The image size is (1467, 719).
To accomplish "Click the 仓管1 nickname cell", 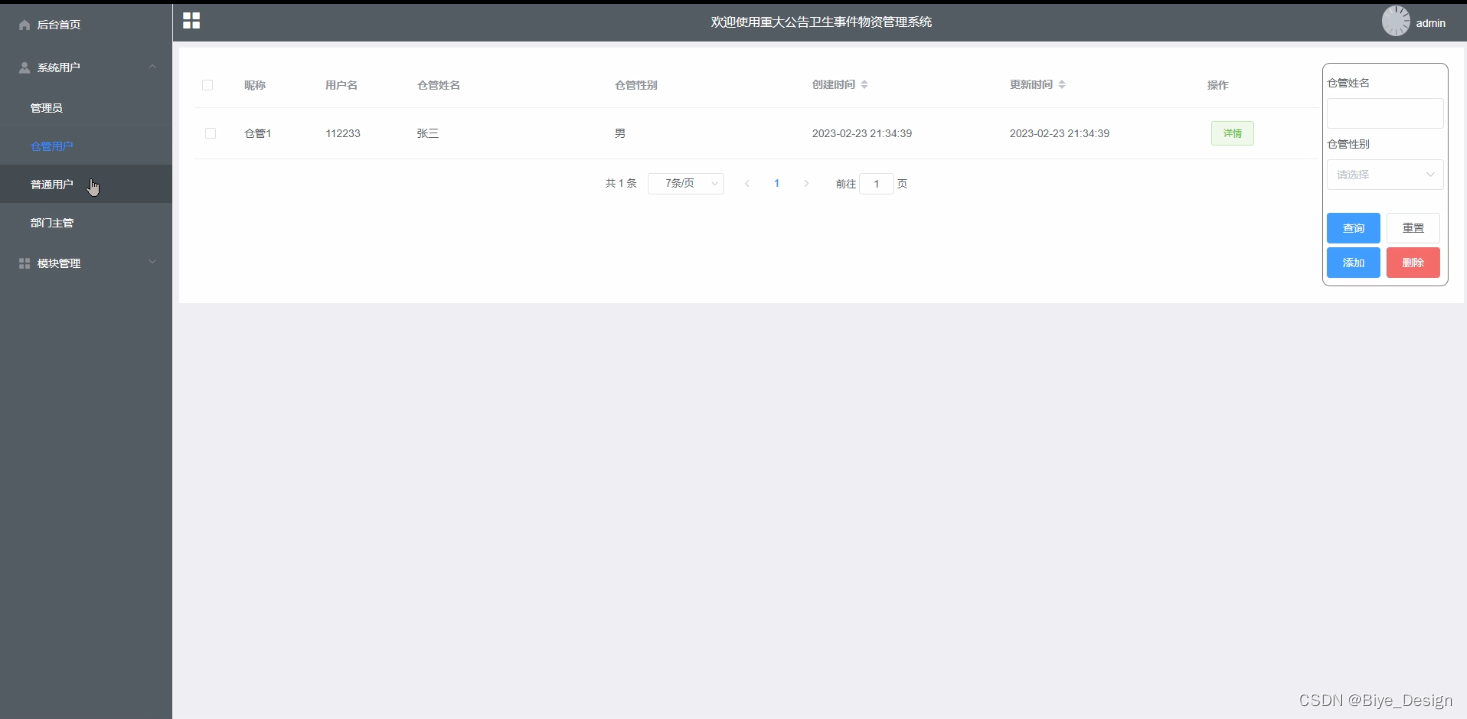I will (258, 133).
